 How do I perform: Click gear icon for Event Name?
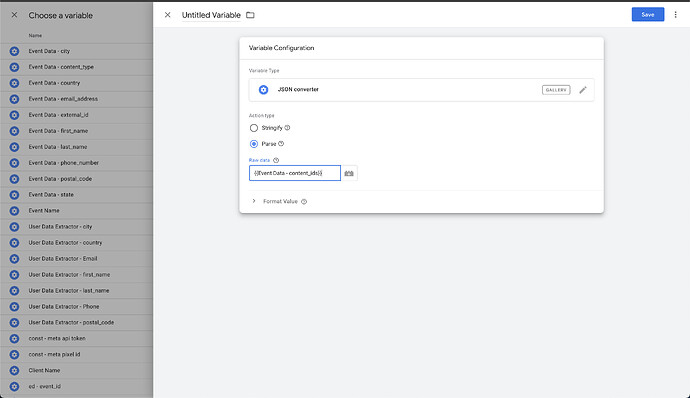tap(15, 211)
